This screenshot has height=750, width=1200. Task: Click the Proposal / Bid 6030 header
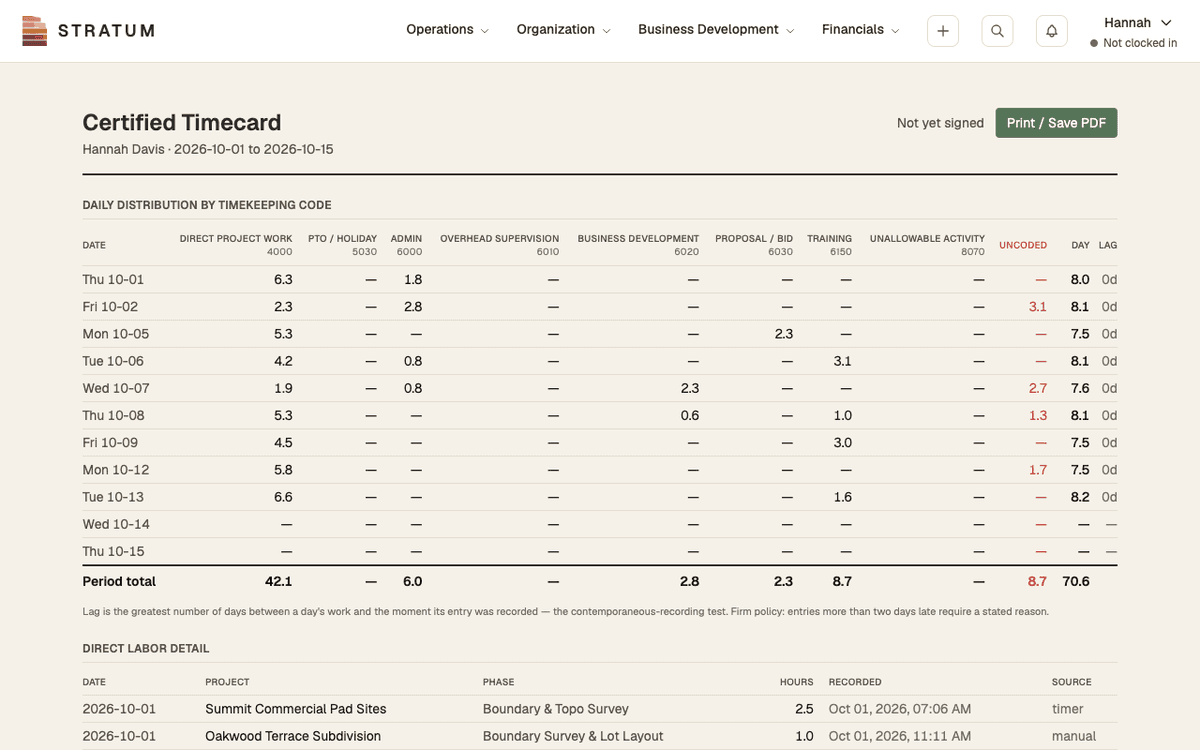(x=754, y=245)
